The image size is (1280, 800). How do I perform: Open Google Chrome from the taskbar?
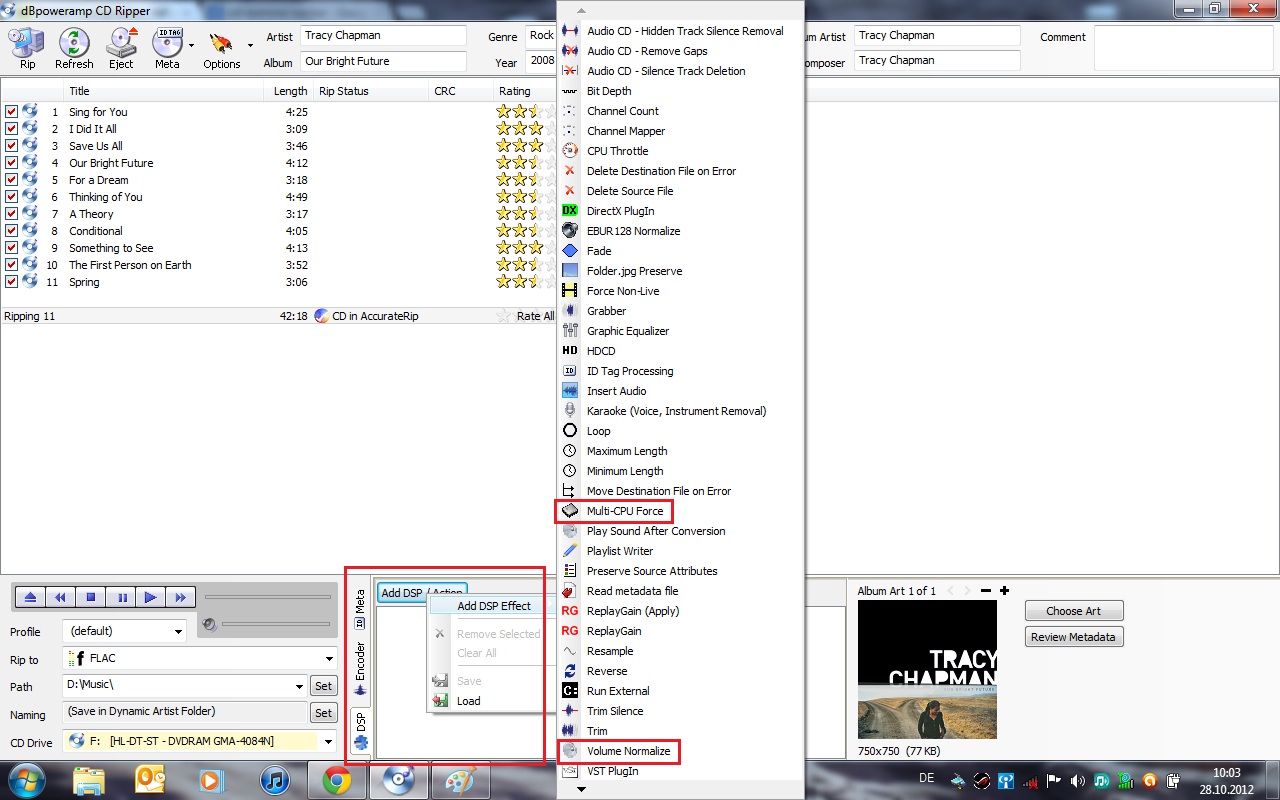[x=336, y=780]
